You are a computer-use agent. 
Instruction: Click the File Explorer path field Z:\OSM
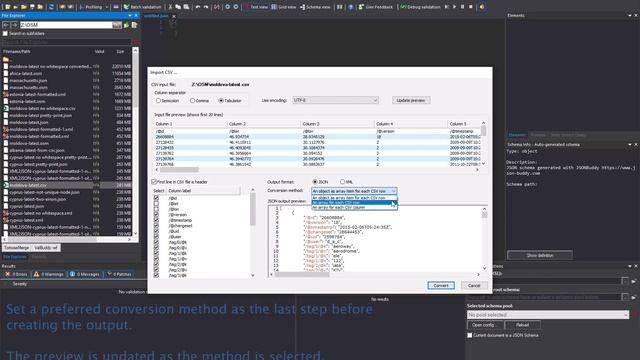pos(66,25)
